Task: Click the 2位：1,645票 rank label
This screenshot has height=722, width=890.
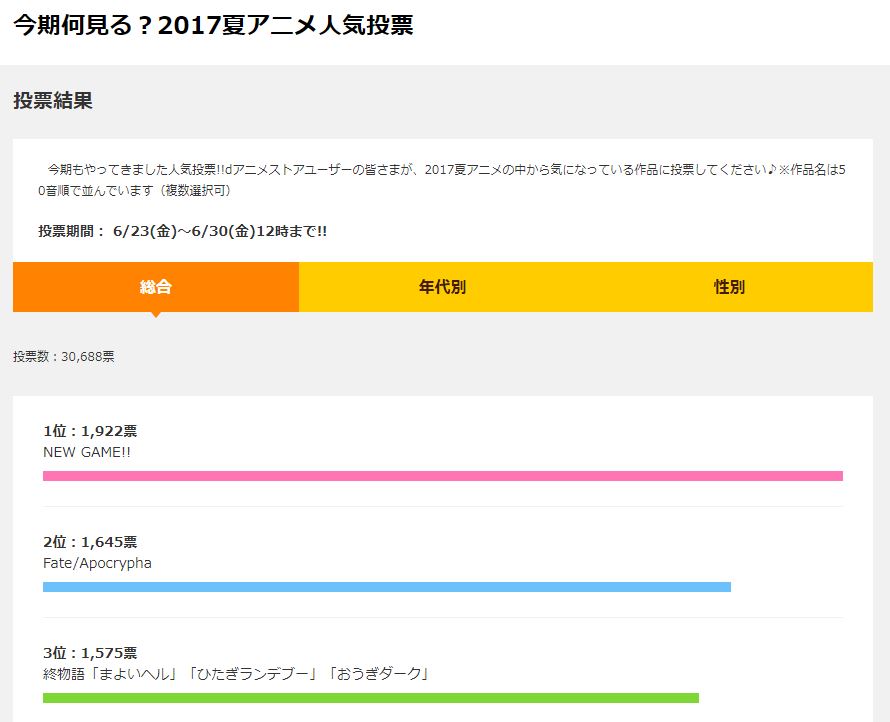Action: pos(90,542)
